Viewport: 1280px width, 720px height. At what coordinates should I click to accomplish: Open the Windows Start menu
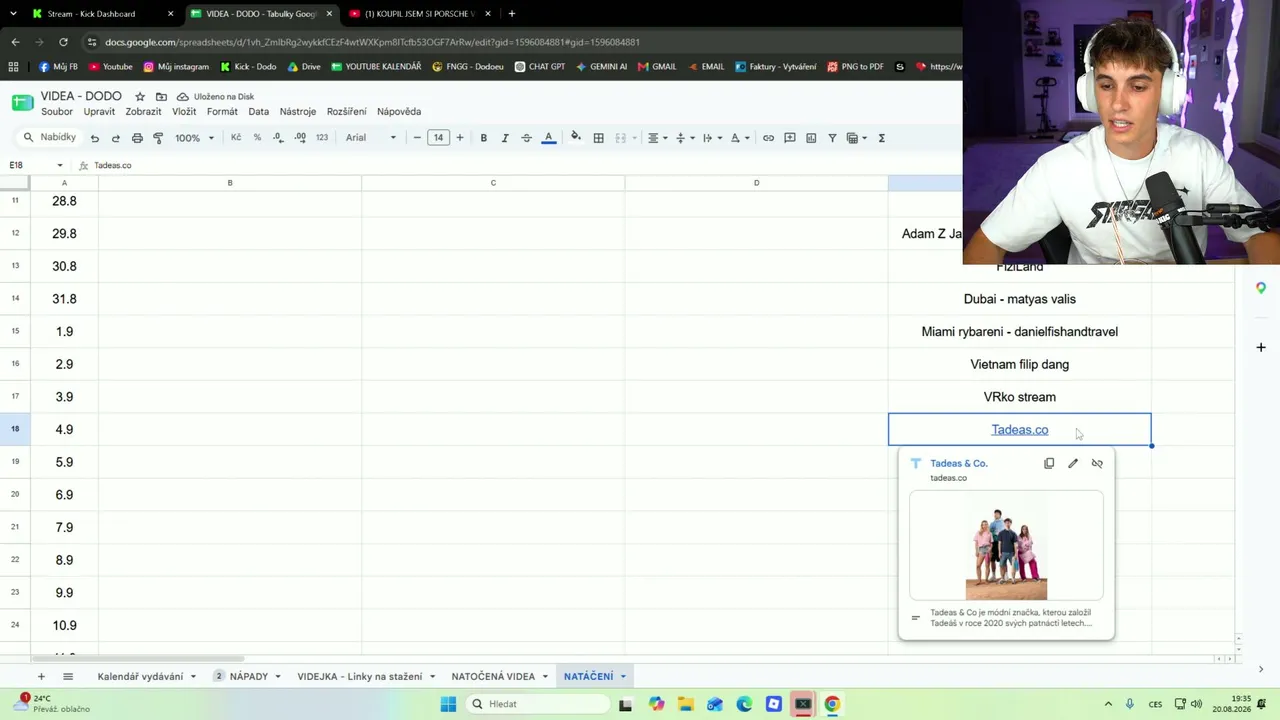(x=448, y=704)
